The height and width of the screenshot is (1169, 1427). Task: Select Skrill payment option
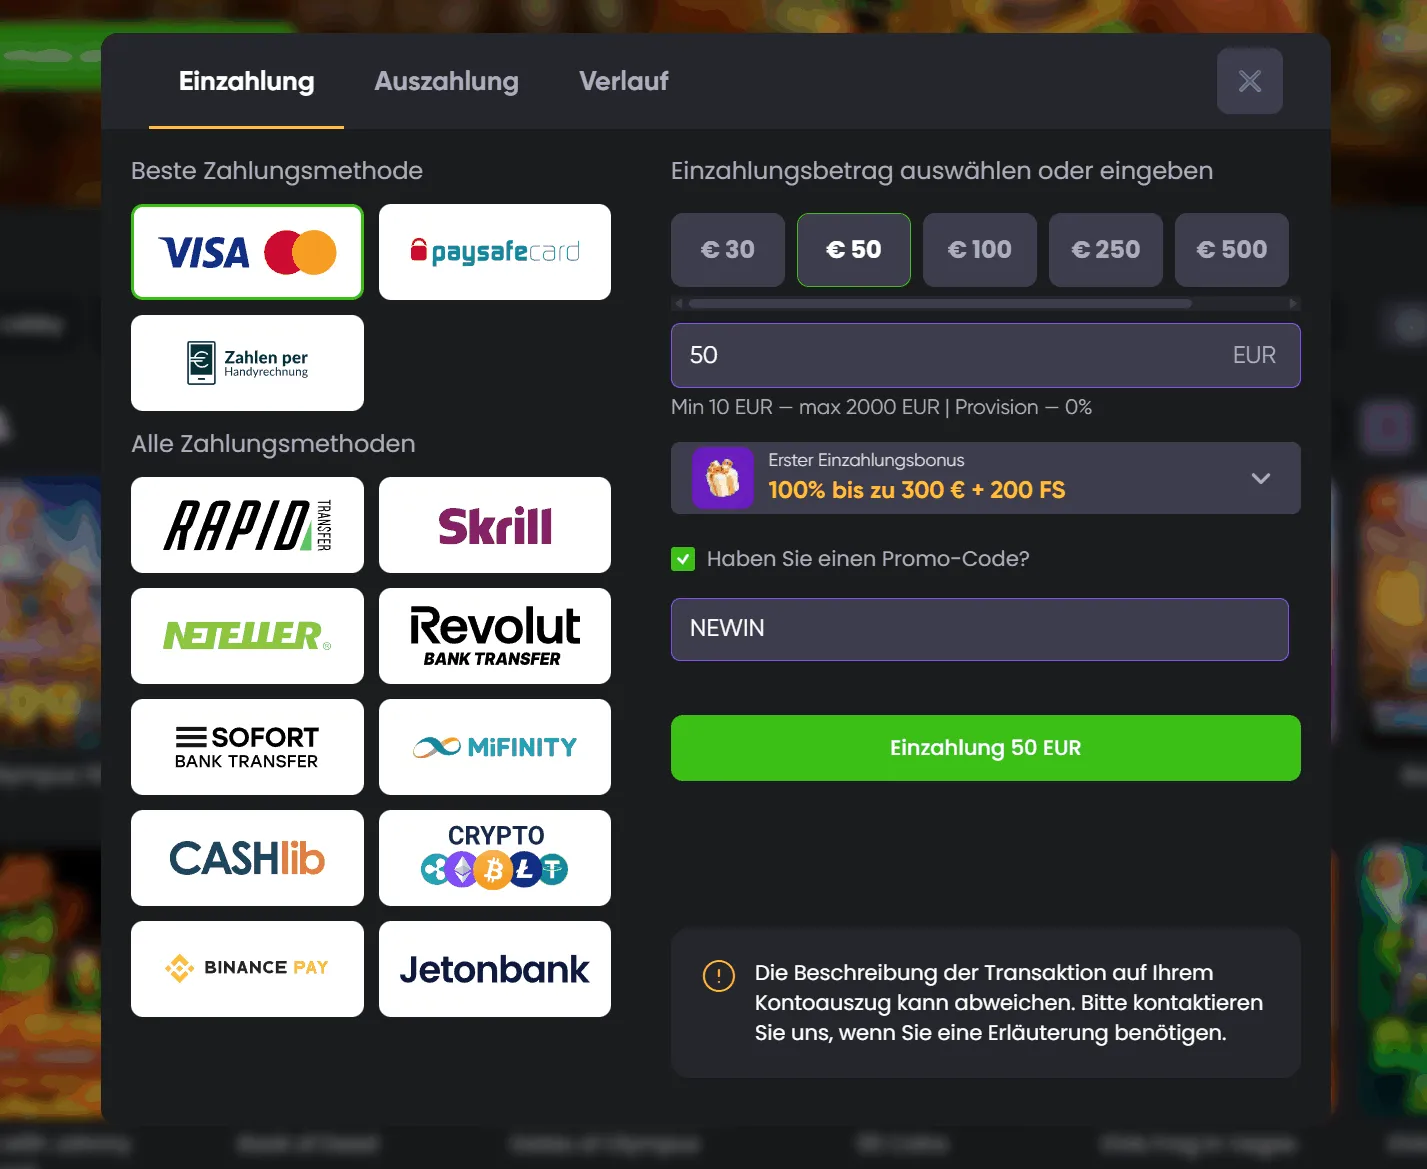[x=495, y=525]
